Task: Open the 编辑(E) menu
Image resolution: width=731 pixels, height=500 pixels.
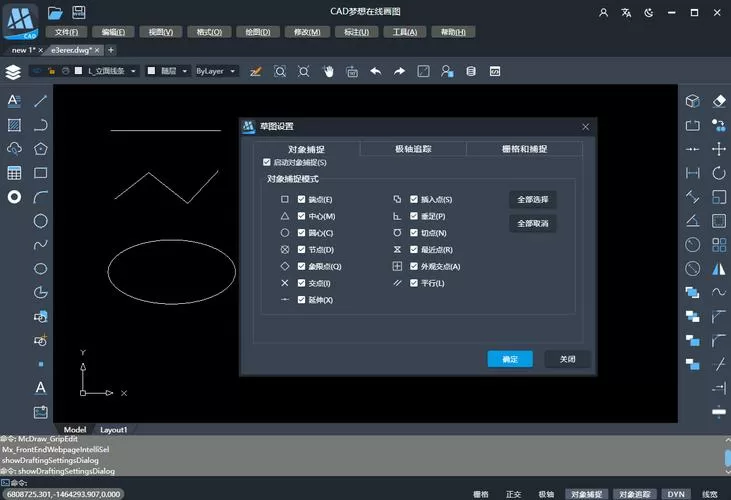Action: 113,32
